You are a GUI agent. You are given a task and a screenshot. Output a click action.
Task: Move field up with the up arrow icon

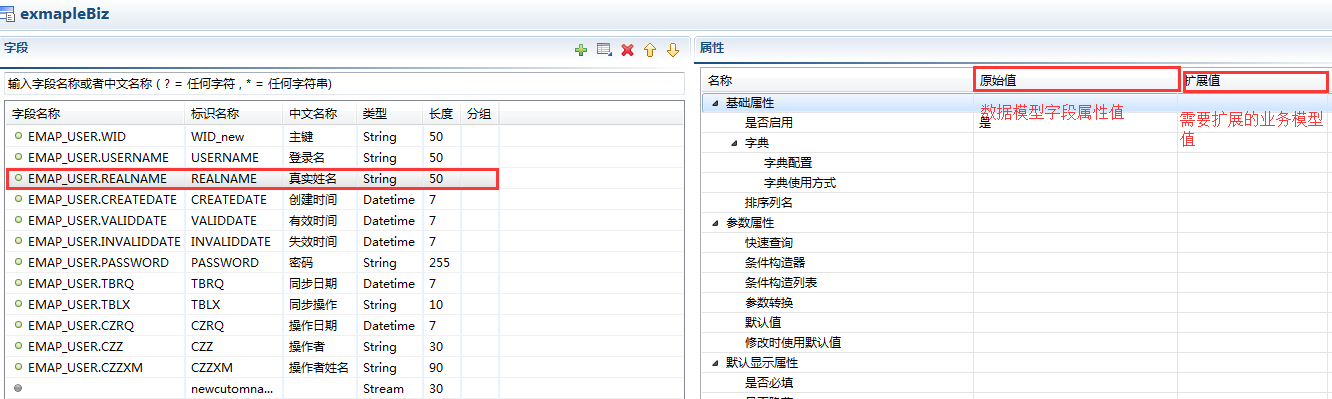point(650,49)
